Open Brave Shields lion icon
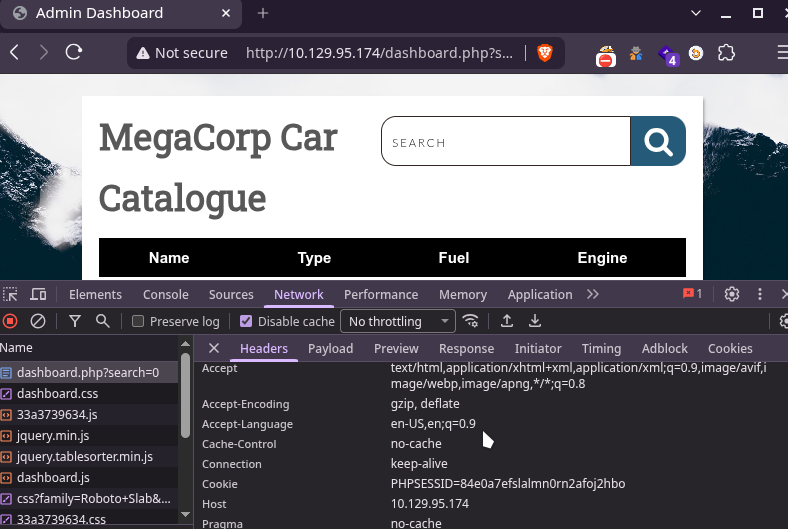The width and height of the screenshot is (788, 529). [x=545, y=53]
